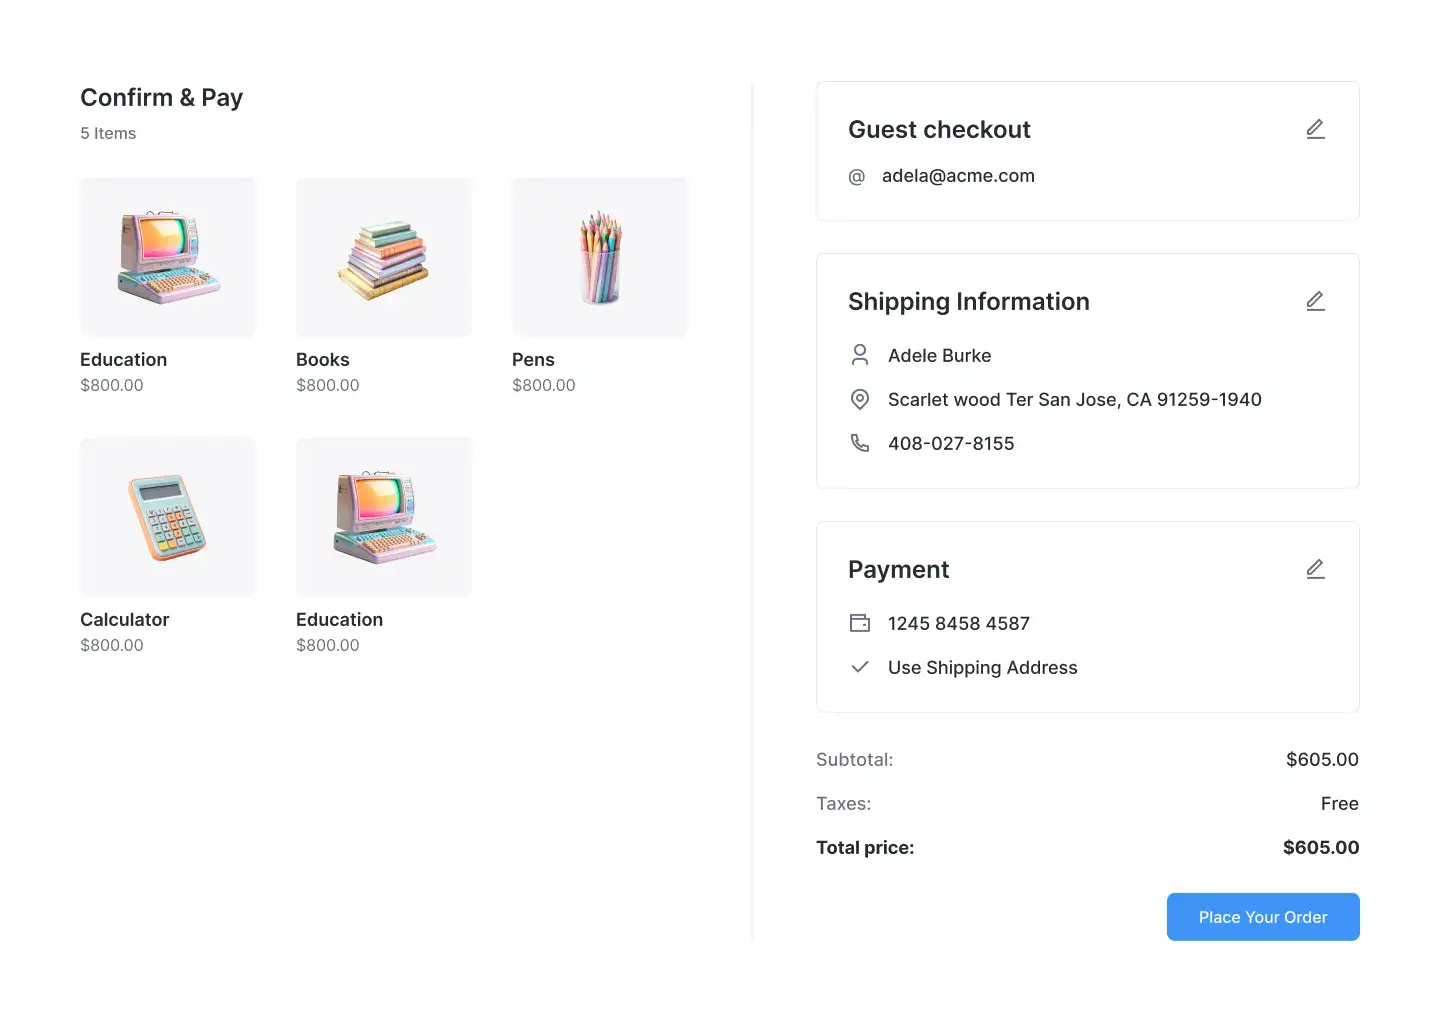This screenshot has width=1440, height=1021.
Task: Select the person icon beside Adele Burke
Action: tap(859, 355)
